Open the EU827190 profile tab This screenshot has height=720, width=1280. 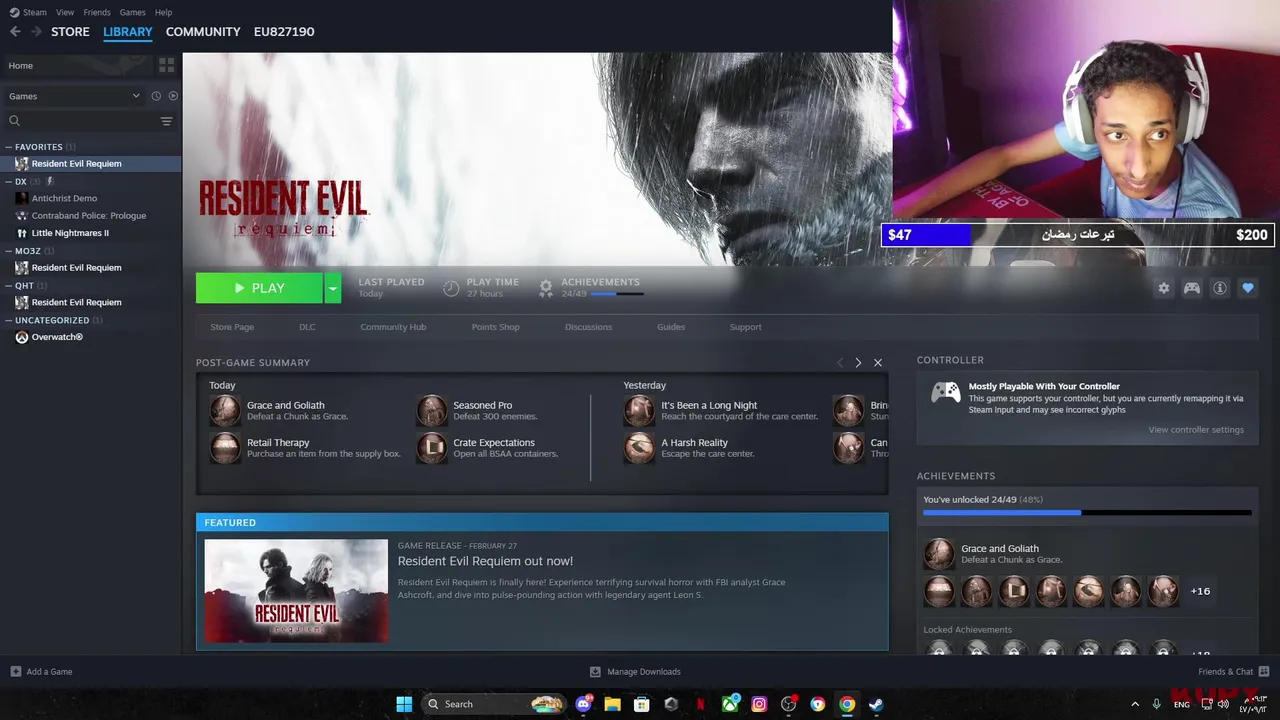284,32
